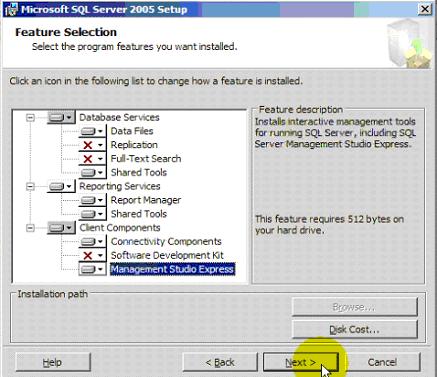
Task: Collapse the Database Services tree node
Action: 30,117
